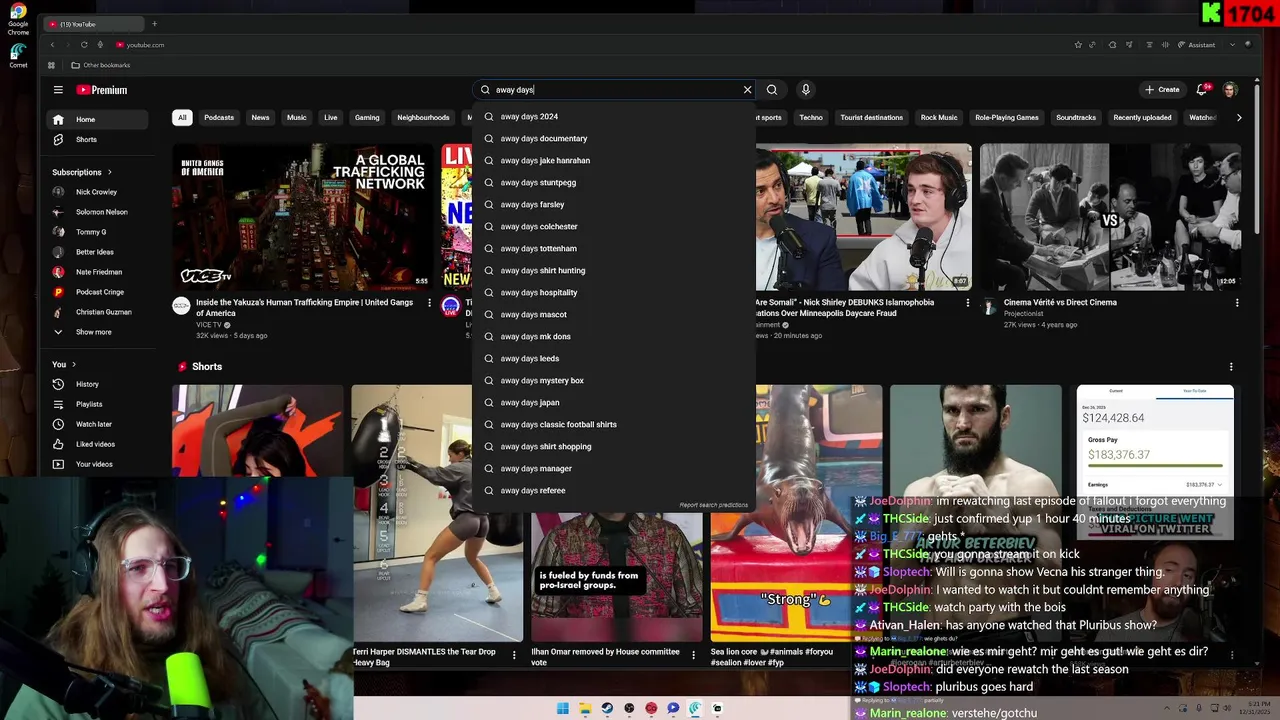Choose suggestion away days referee
The image size is (1280, 720).
(x=614, y=490)
